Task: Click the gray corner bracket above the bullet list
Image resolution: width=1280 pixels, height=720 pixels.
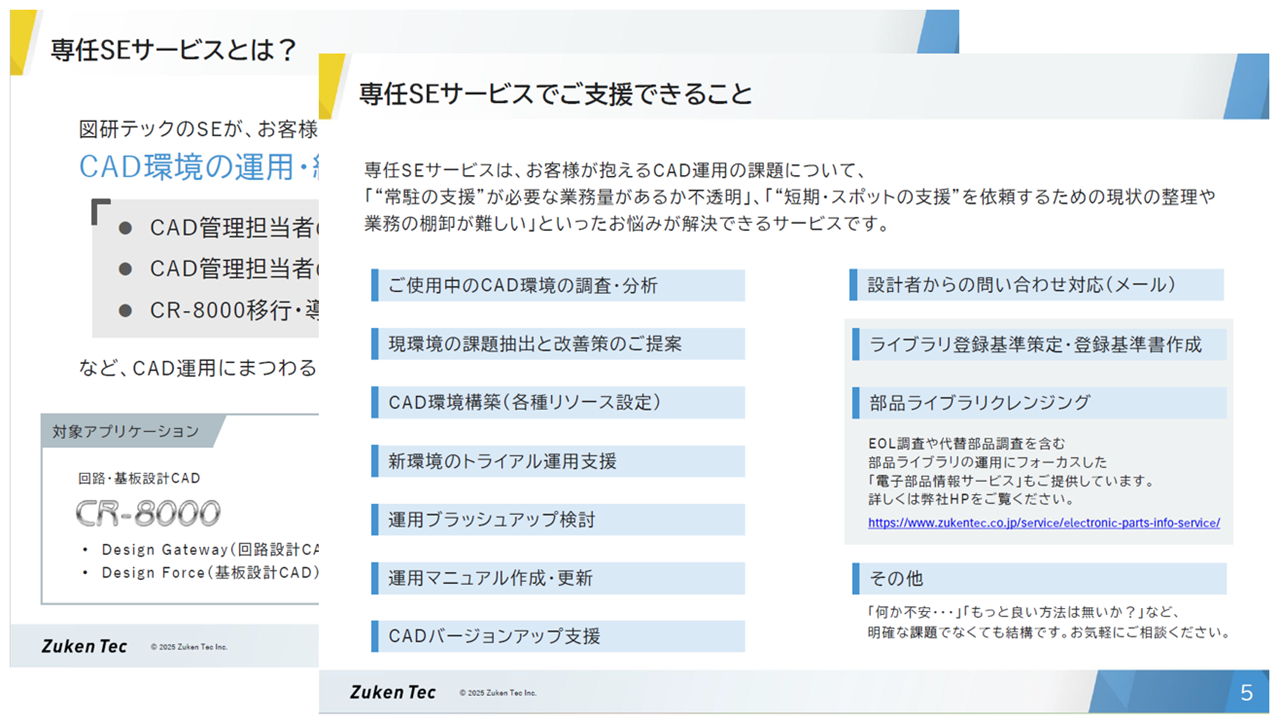Action: [100, 211]
